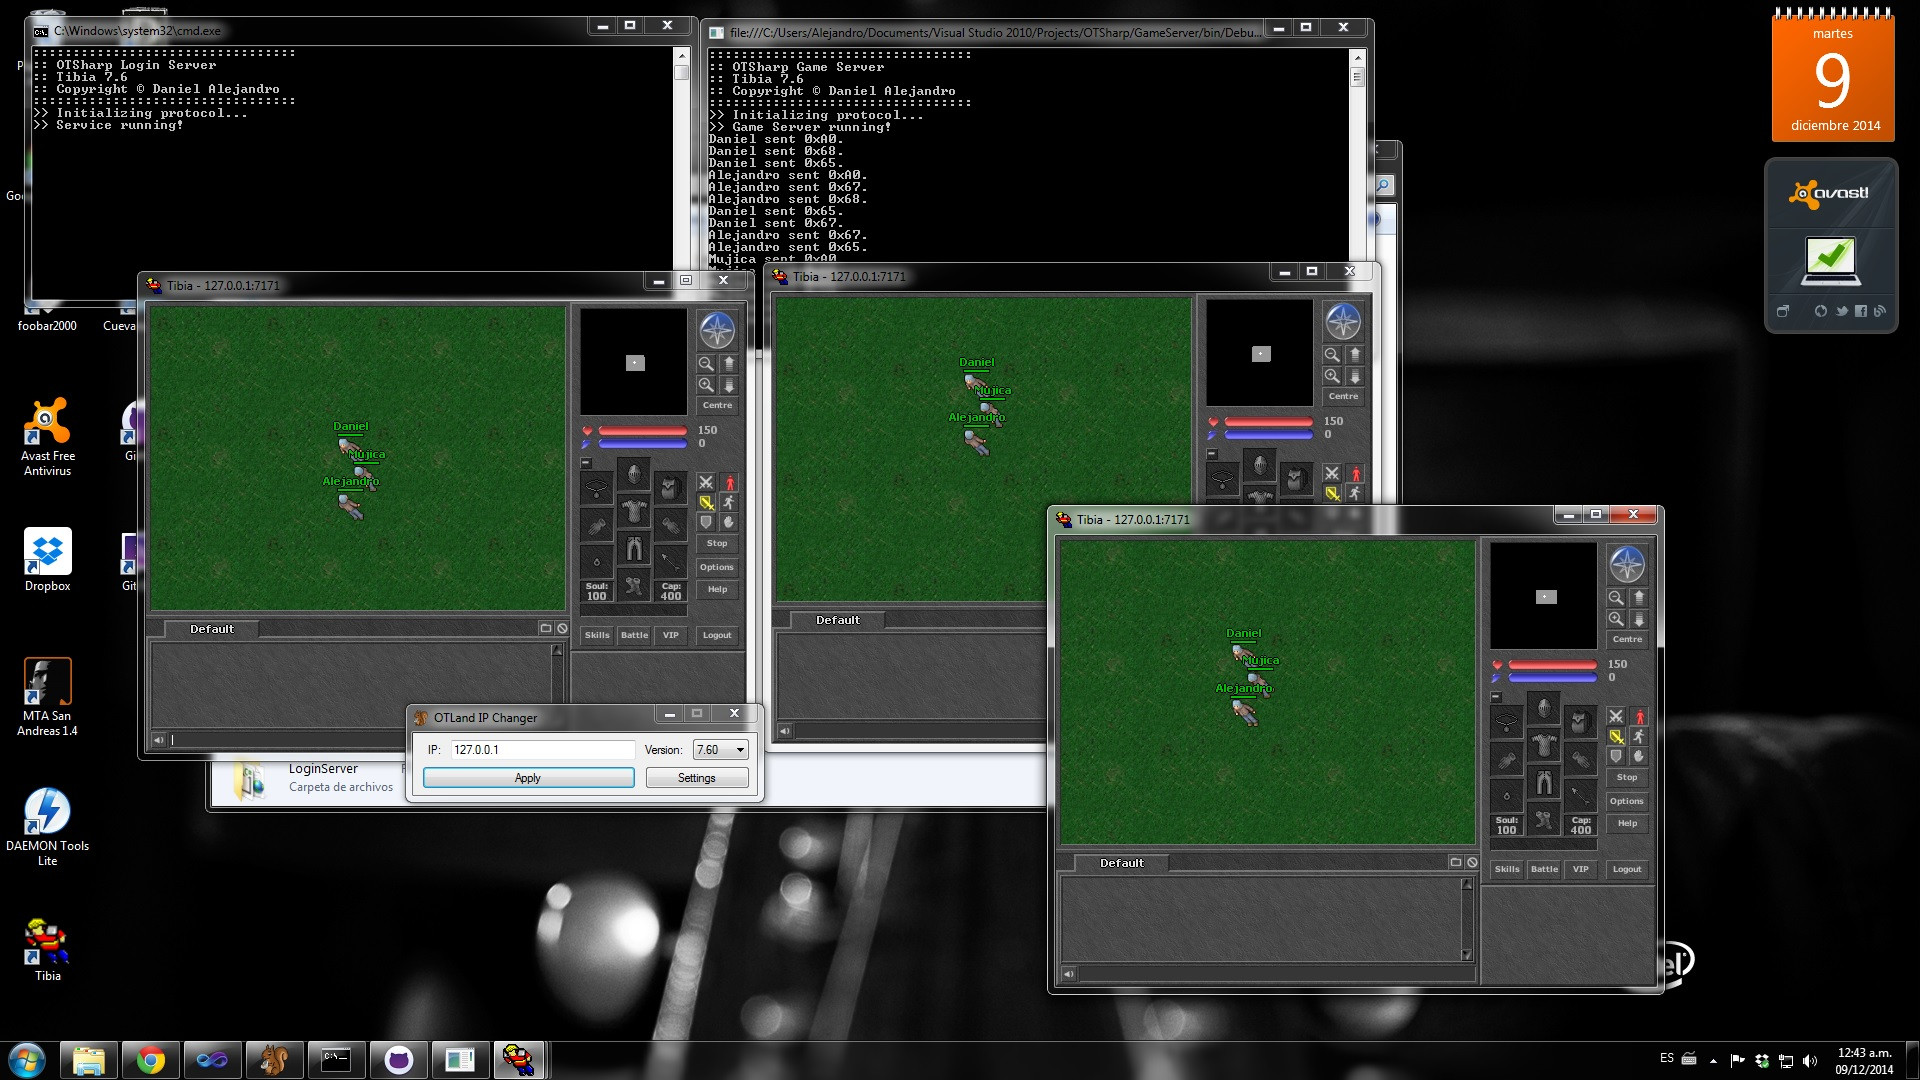
Task: Click Logout in the leftmost Tibia window
Action: 717,635
